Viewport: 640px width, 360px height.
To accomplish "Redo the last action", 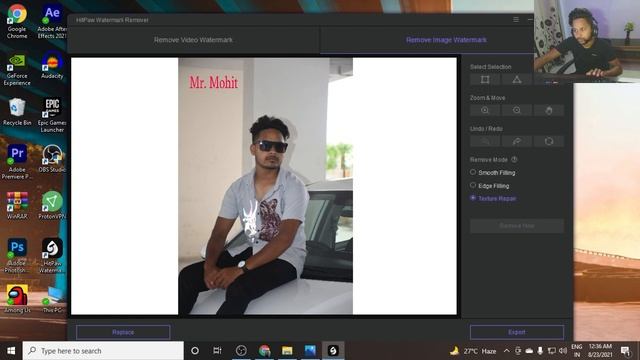I will [x=517, y=141].
